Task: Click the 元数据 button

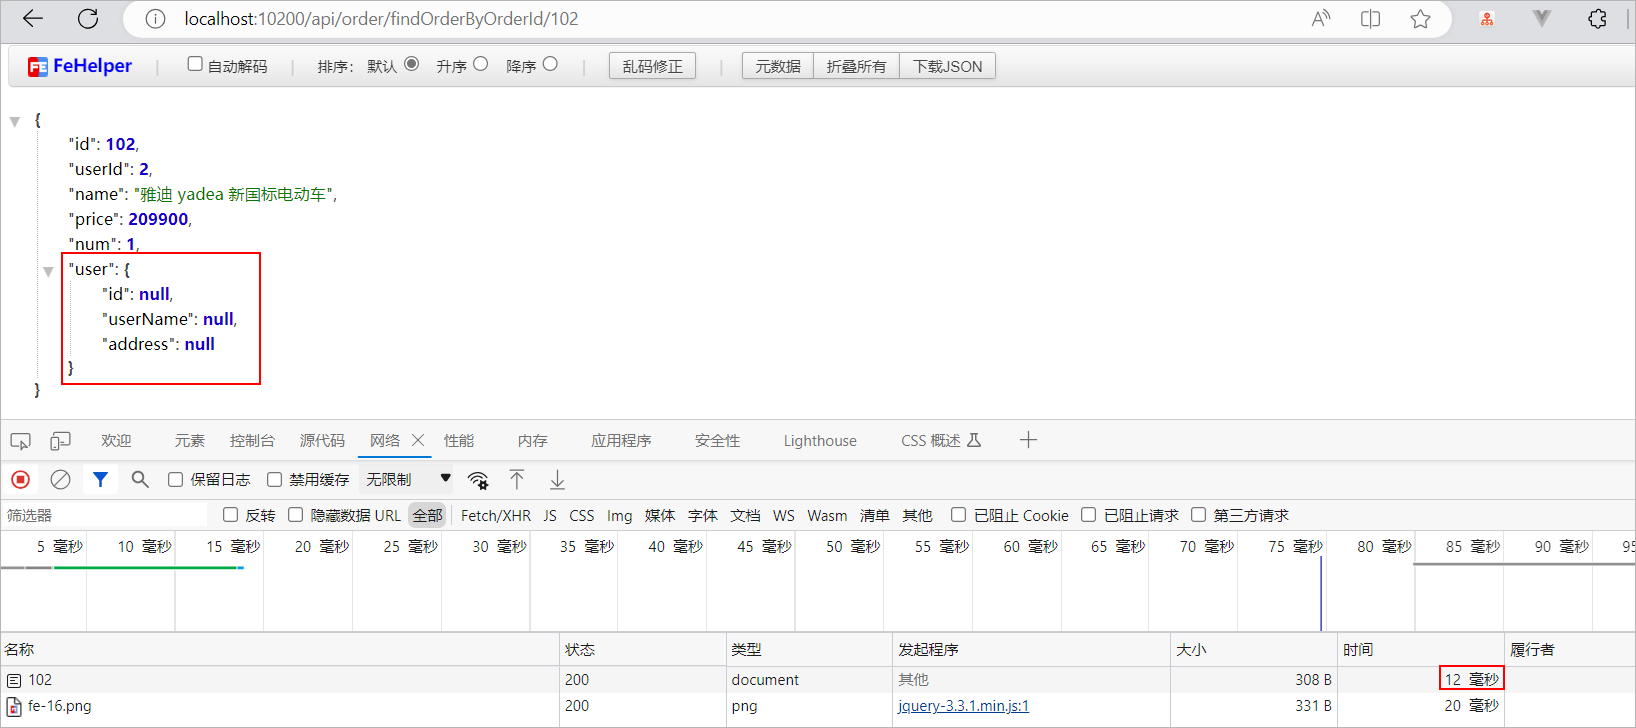Action: click(x=778, y=66)
